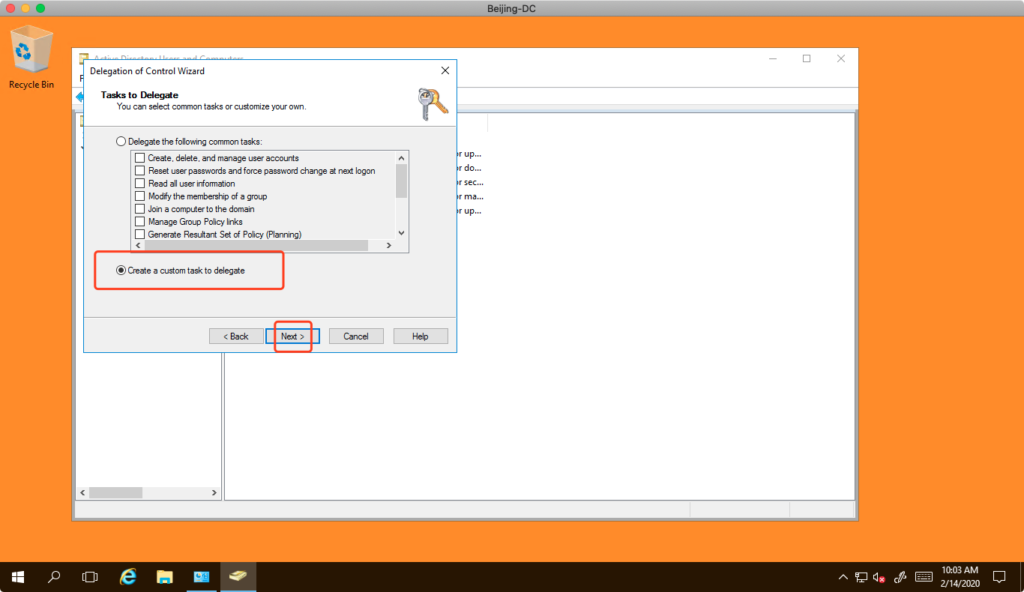Open Server Manager taskbar icon
This screenshot has height=592, width=1024.
[201, 577]
